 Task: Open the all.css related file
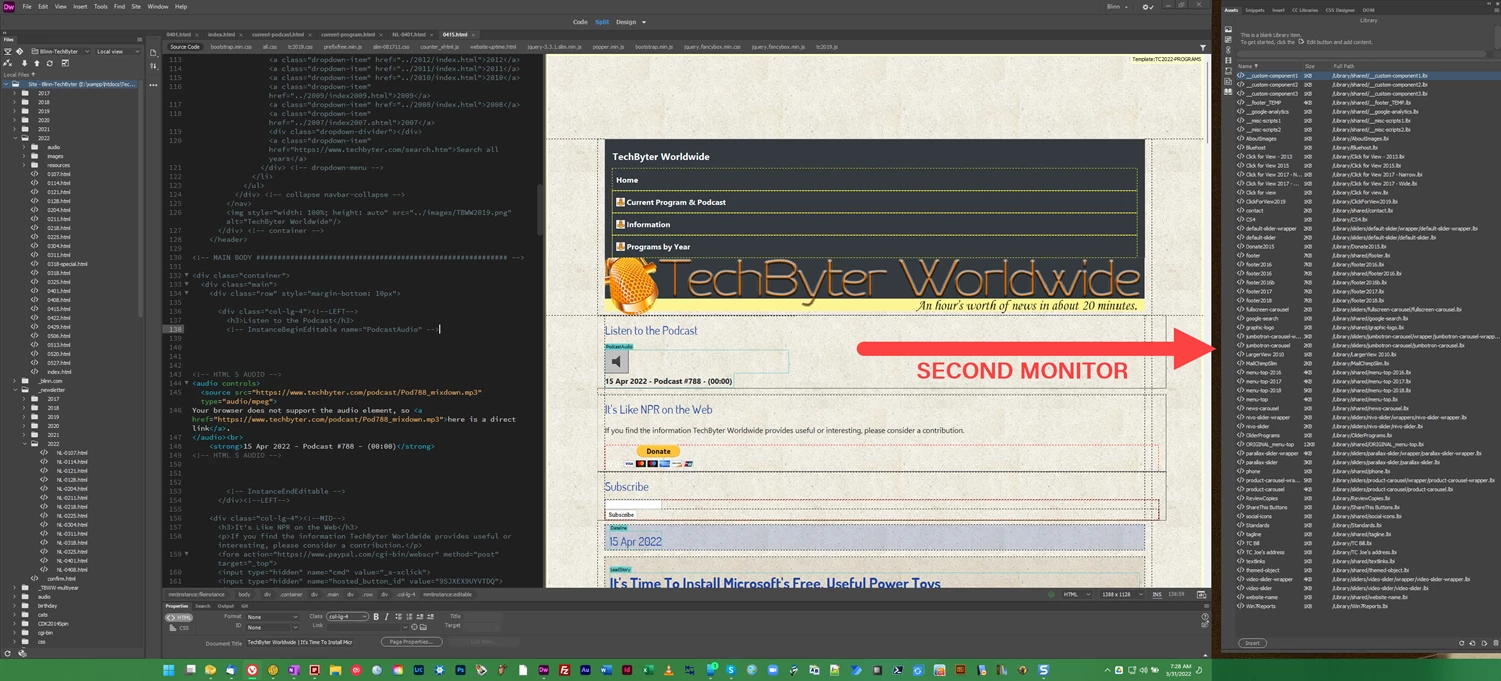tap(270, 47)
